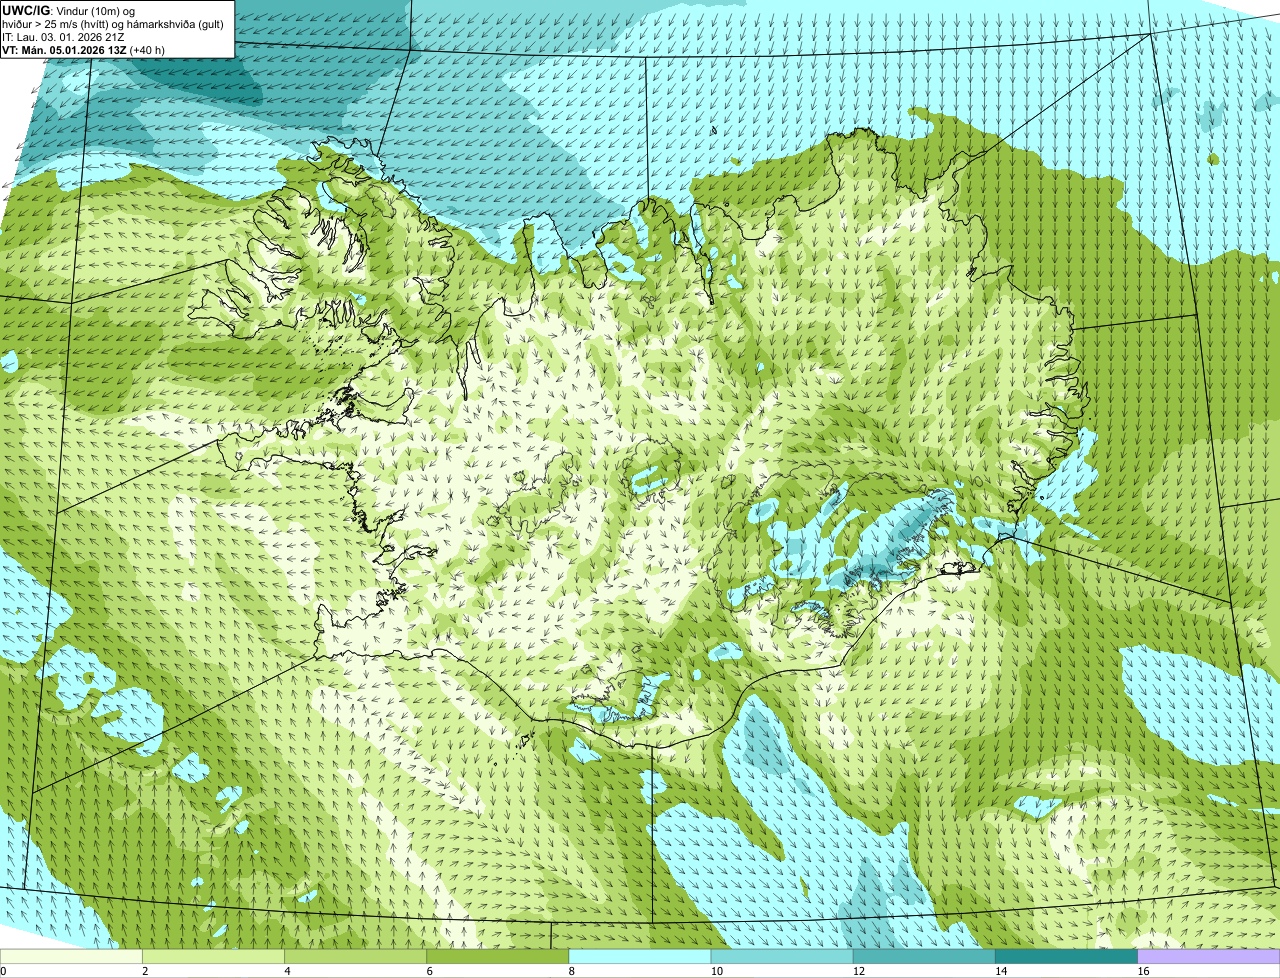The width and height of the screenshot is (1280, 978).
Task: Click the legend scale label '10'
Action: [716, 971]
